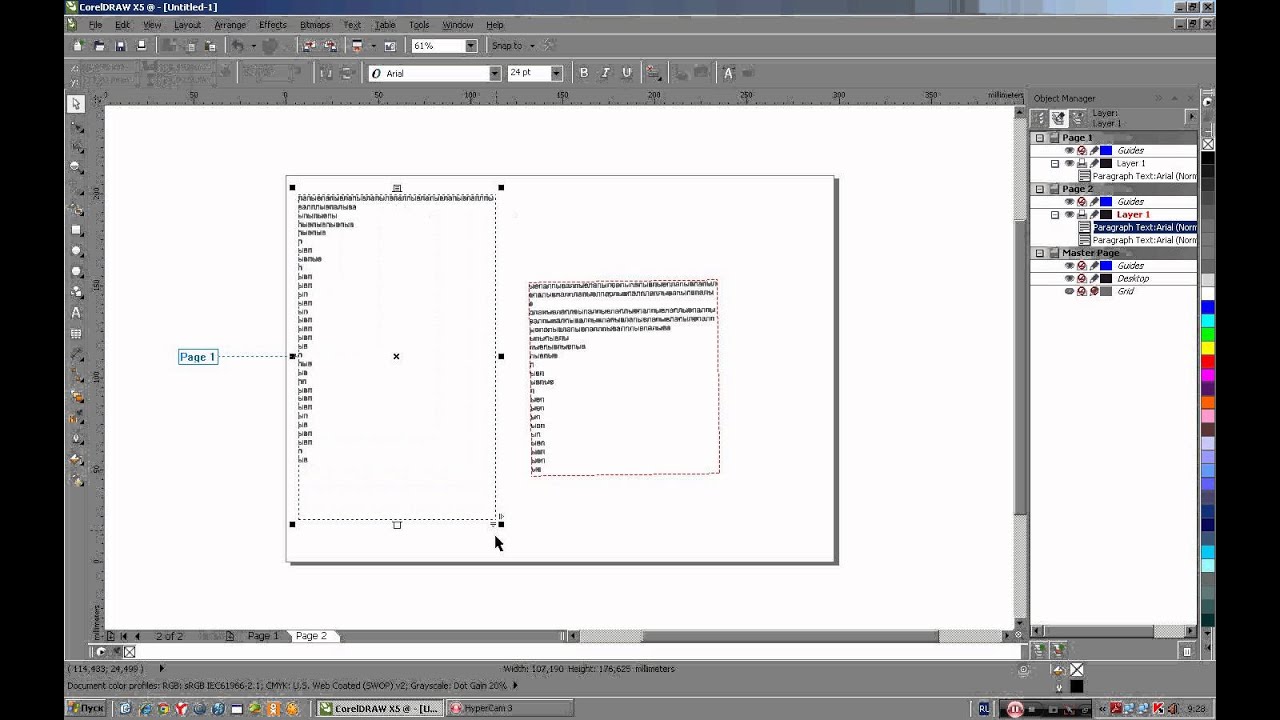Select the Smart Fill tool

(76, 209)
